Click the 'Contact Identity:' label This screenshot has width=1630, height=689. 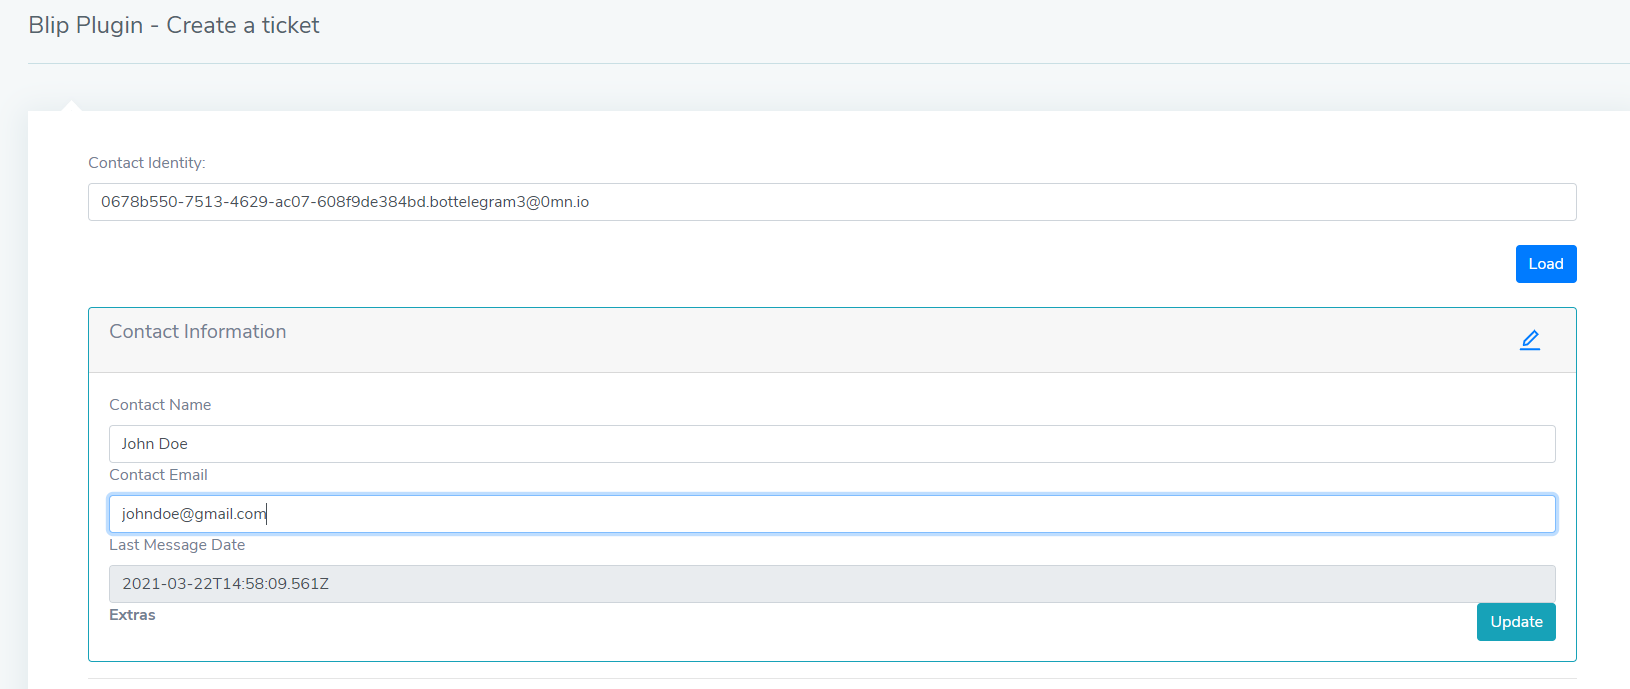pos(147,163)
